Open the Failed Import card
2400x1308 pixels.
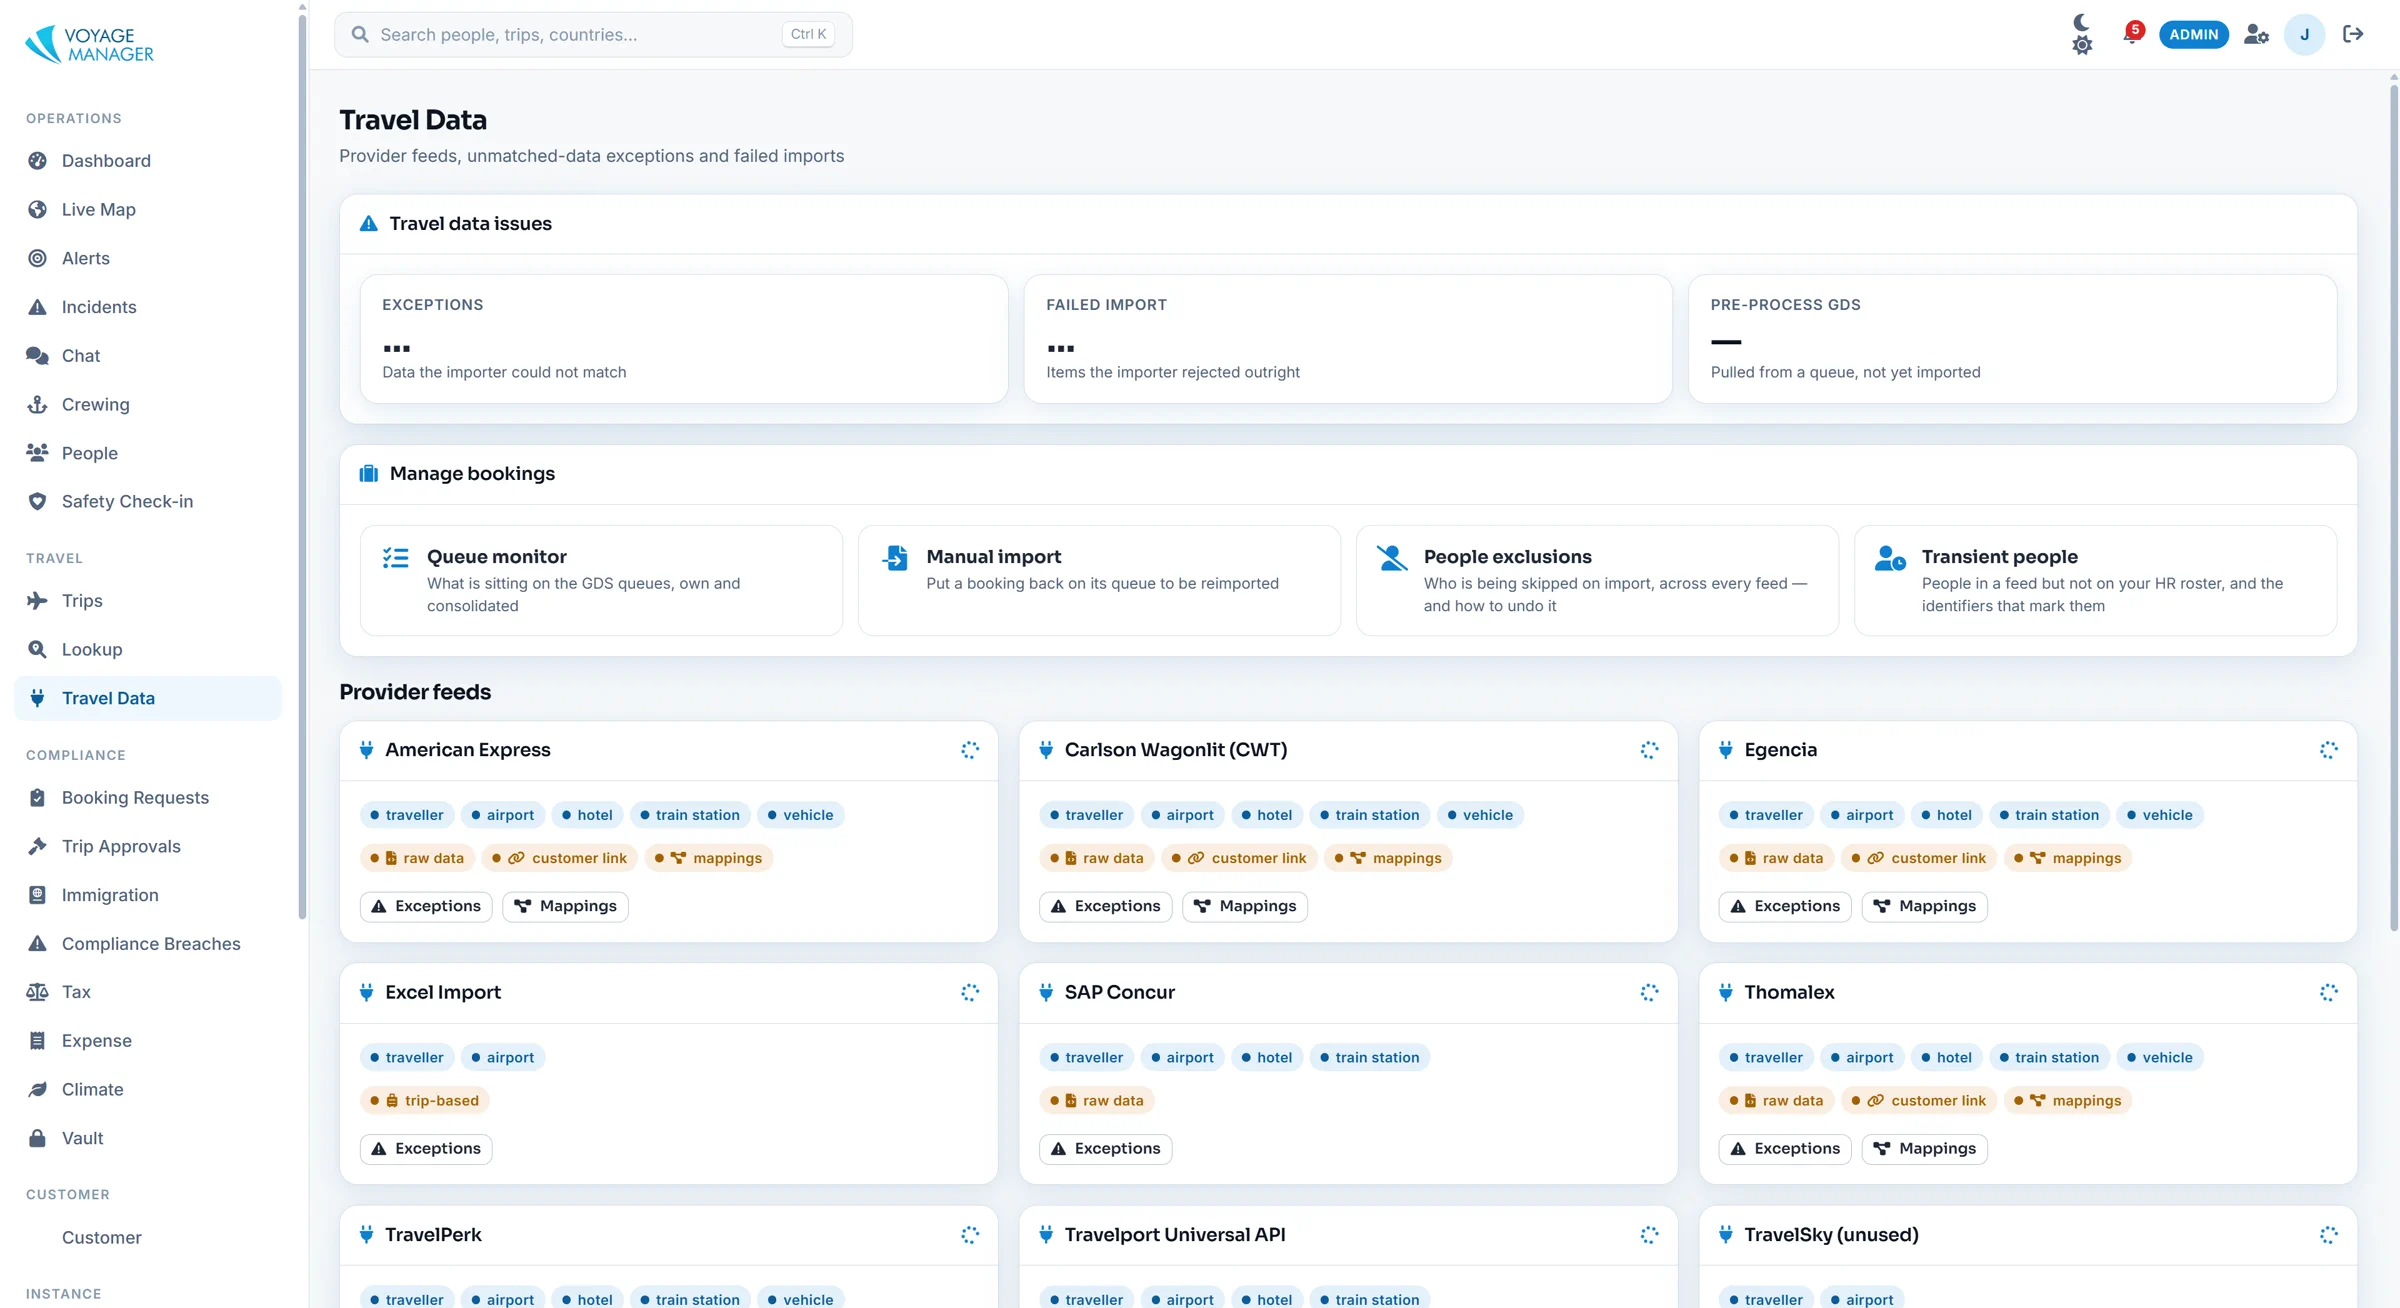1348,339
